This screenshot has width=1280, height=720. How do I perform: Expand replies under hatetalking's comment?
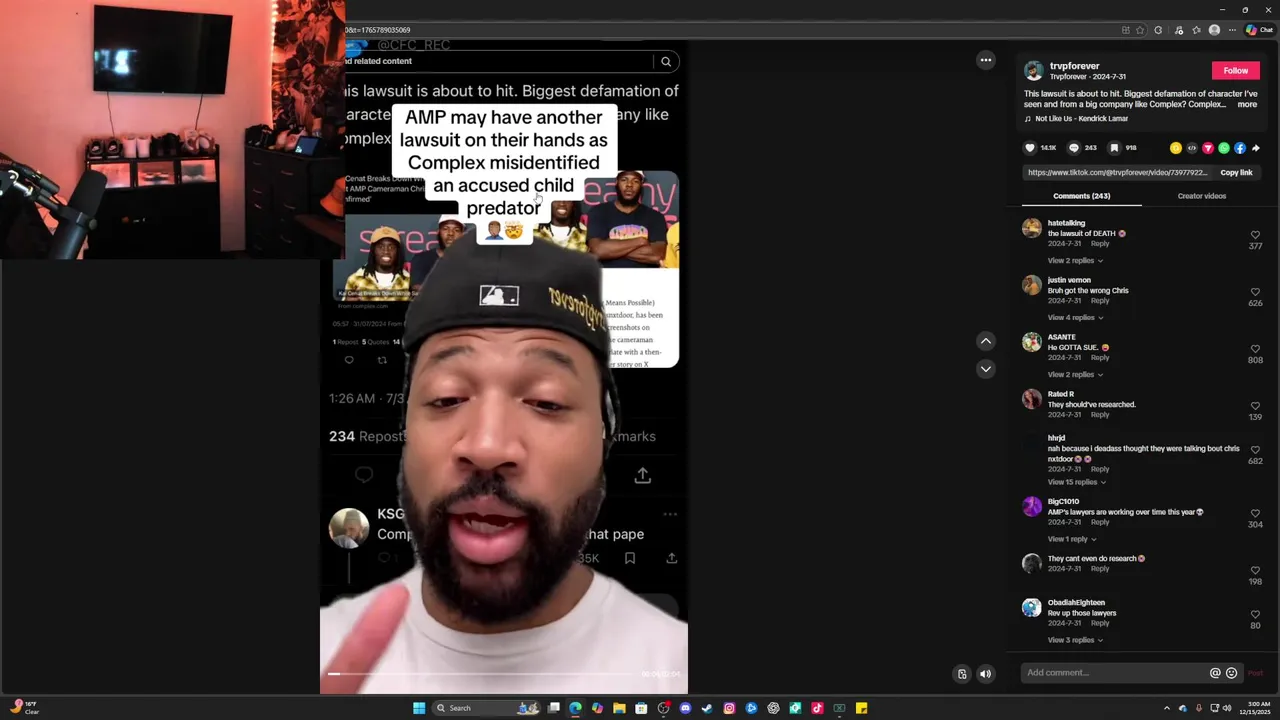click(1075, 261)
